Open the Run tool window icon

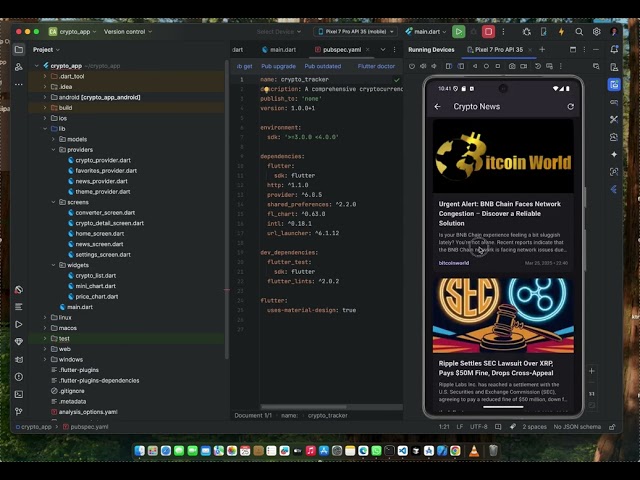pyautogui.click(x=19, y=324)
